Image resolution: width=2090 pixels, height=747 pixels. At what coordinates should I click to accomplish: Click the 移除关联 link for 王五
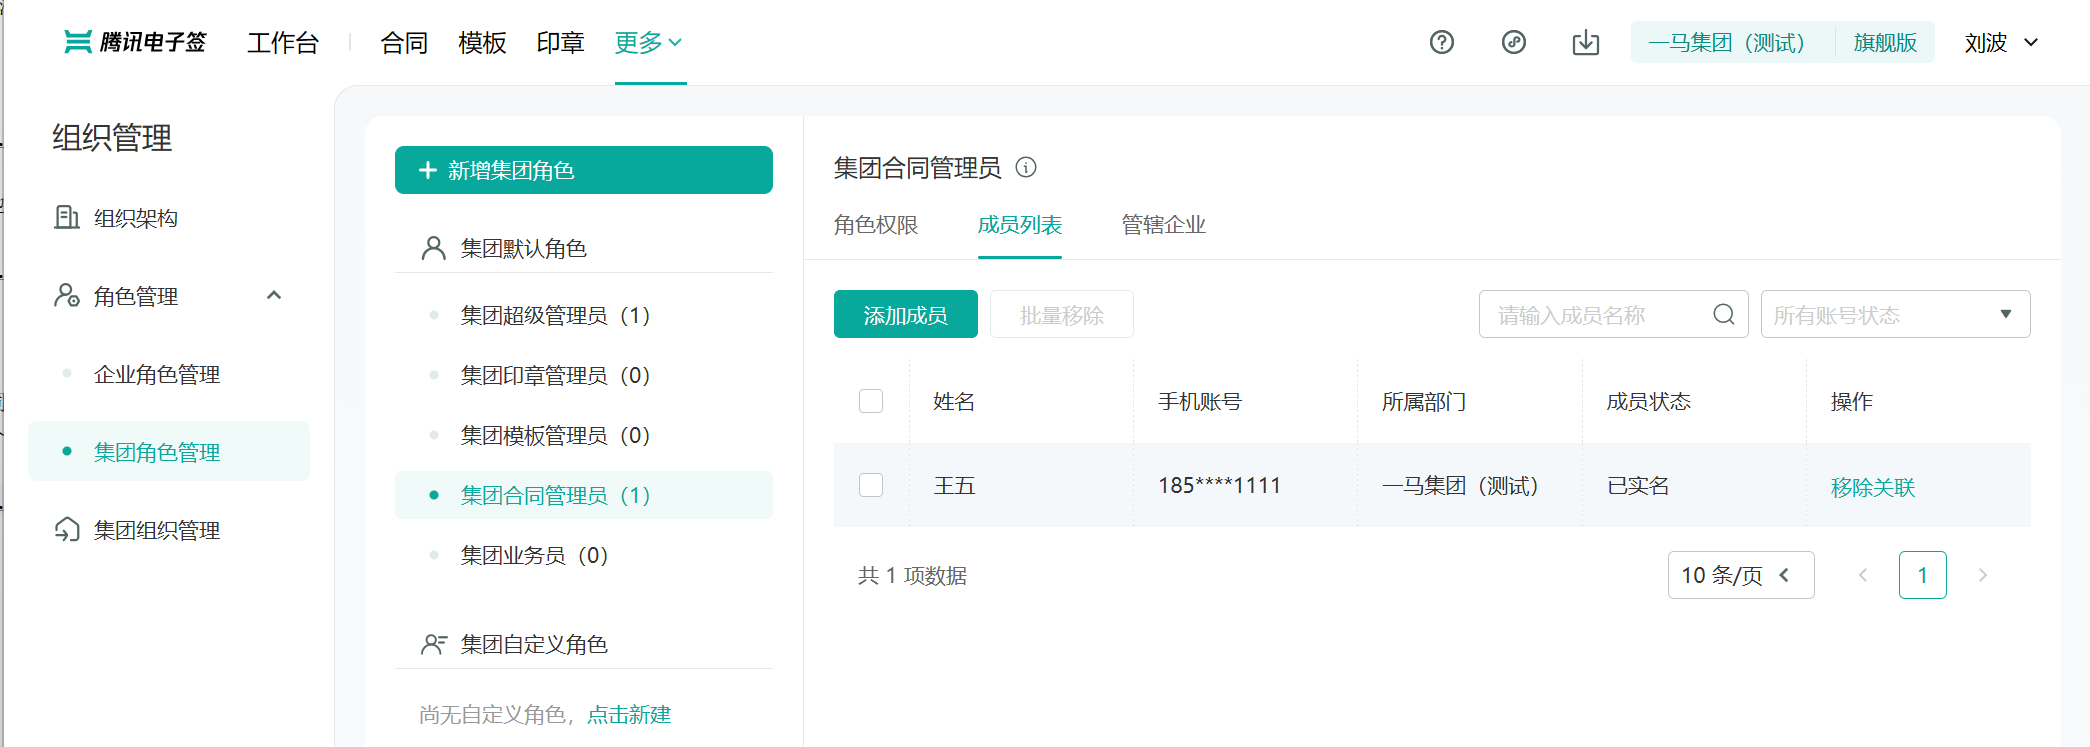click(x=1872, y=487)
